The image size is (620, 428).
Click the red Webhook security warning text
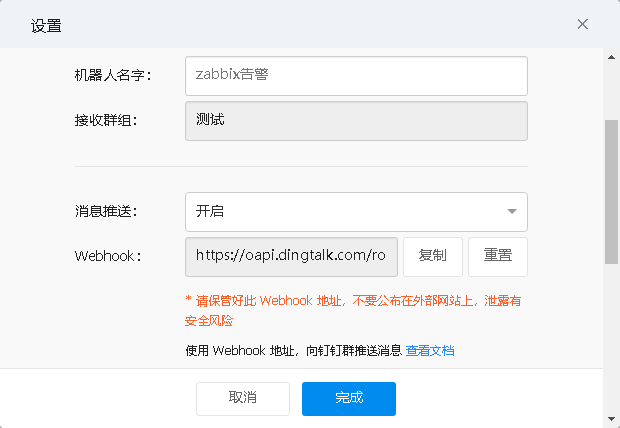[353, 311]
